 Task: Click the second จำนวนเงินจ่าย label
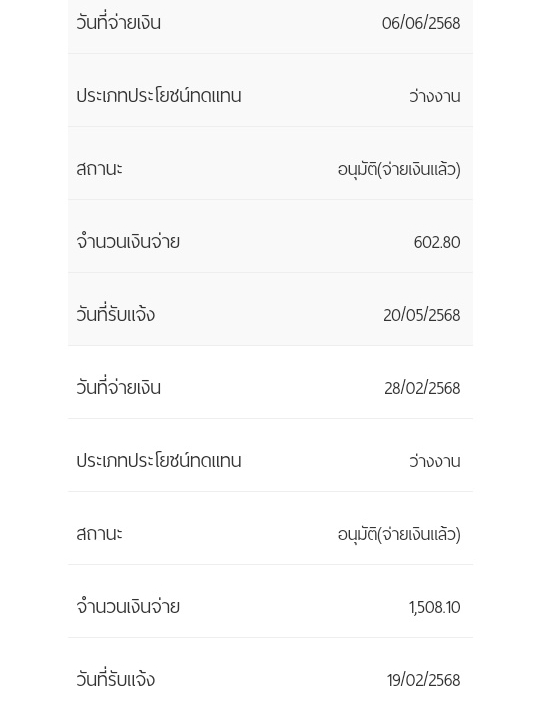pos(128,606)
